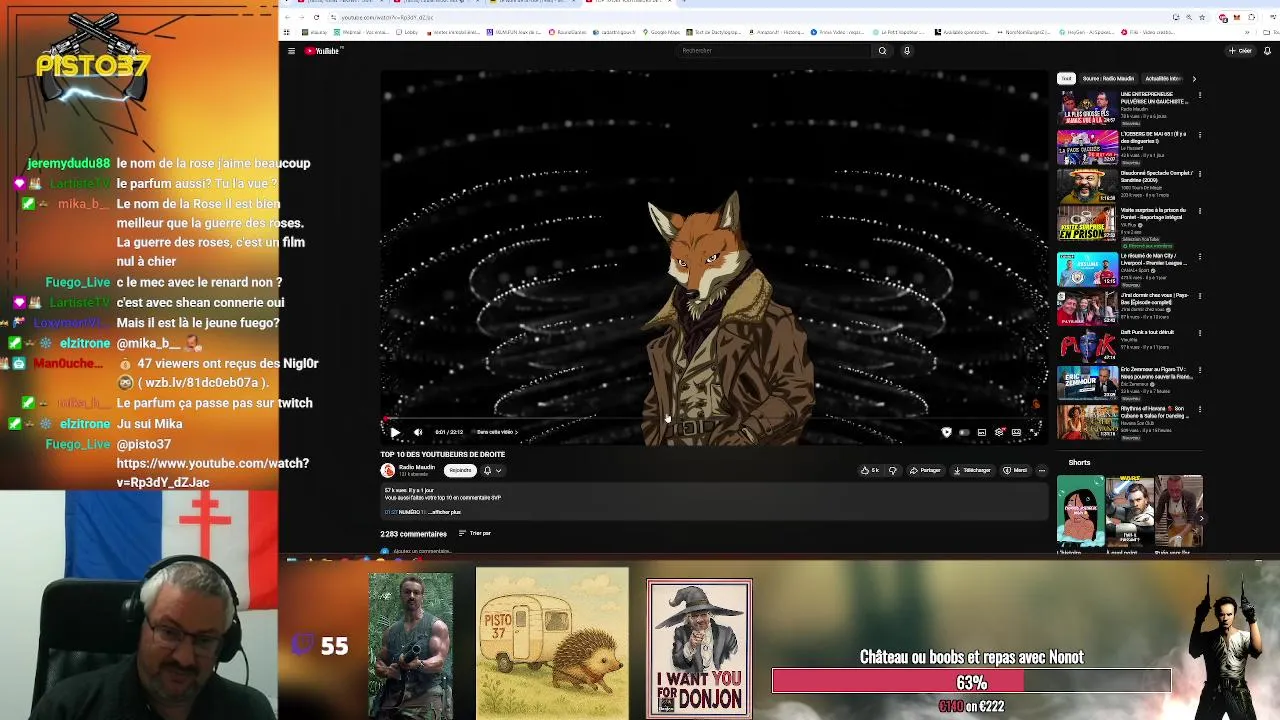Play the first Shorts thumbnail with the pink cartoon
This screenshot has height=720, width=1280.
click(x=1081, y=511)
